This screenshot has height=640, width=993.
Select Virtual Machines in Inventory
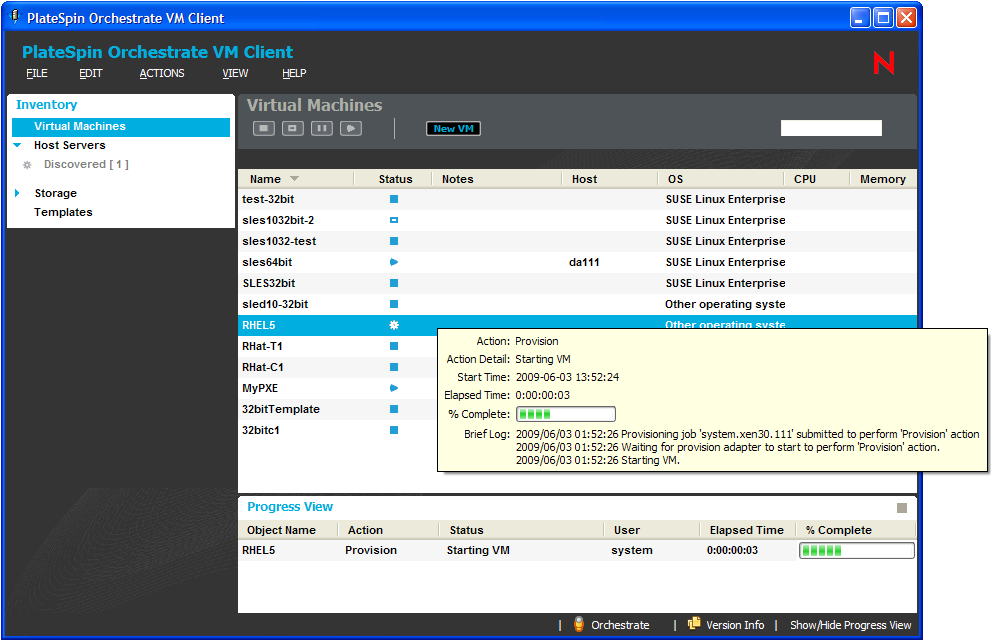(x=121, y=127)
